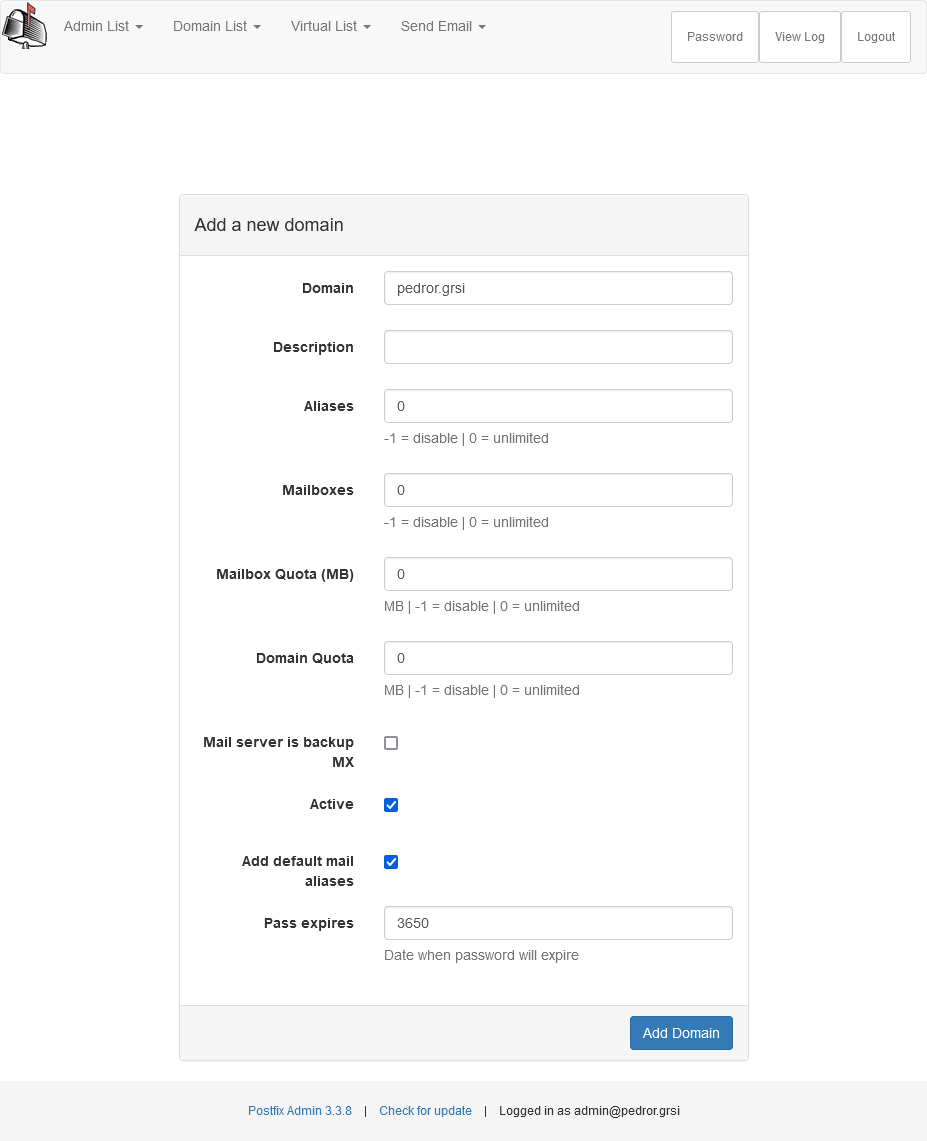Click the Add Domain button
The width and height of the screenshot is (927, 1141).
pyautogui.click(x=681, y=1032)
